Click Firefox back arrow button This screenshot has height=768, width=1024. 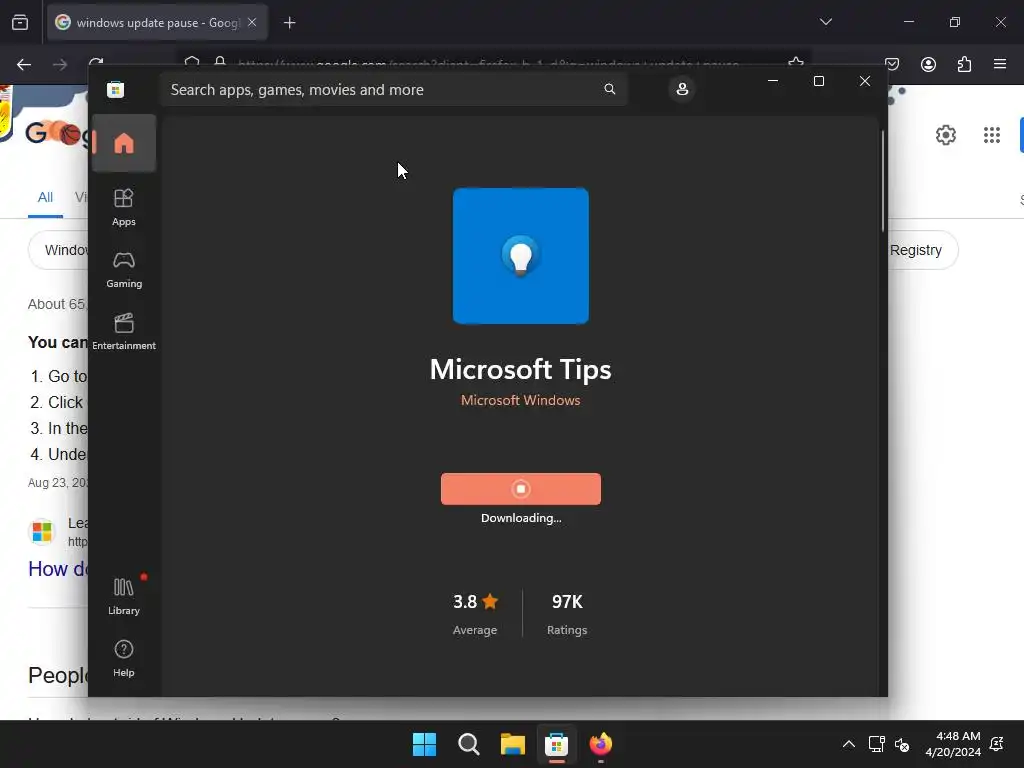coord(24,64)
